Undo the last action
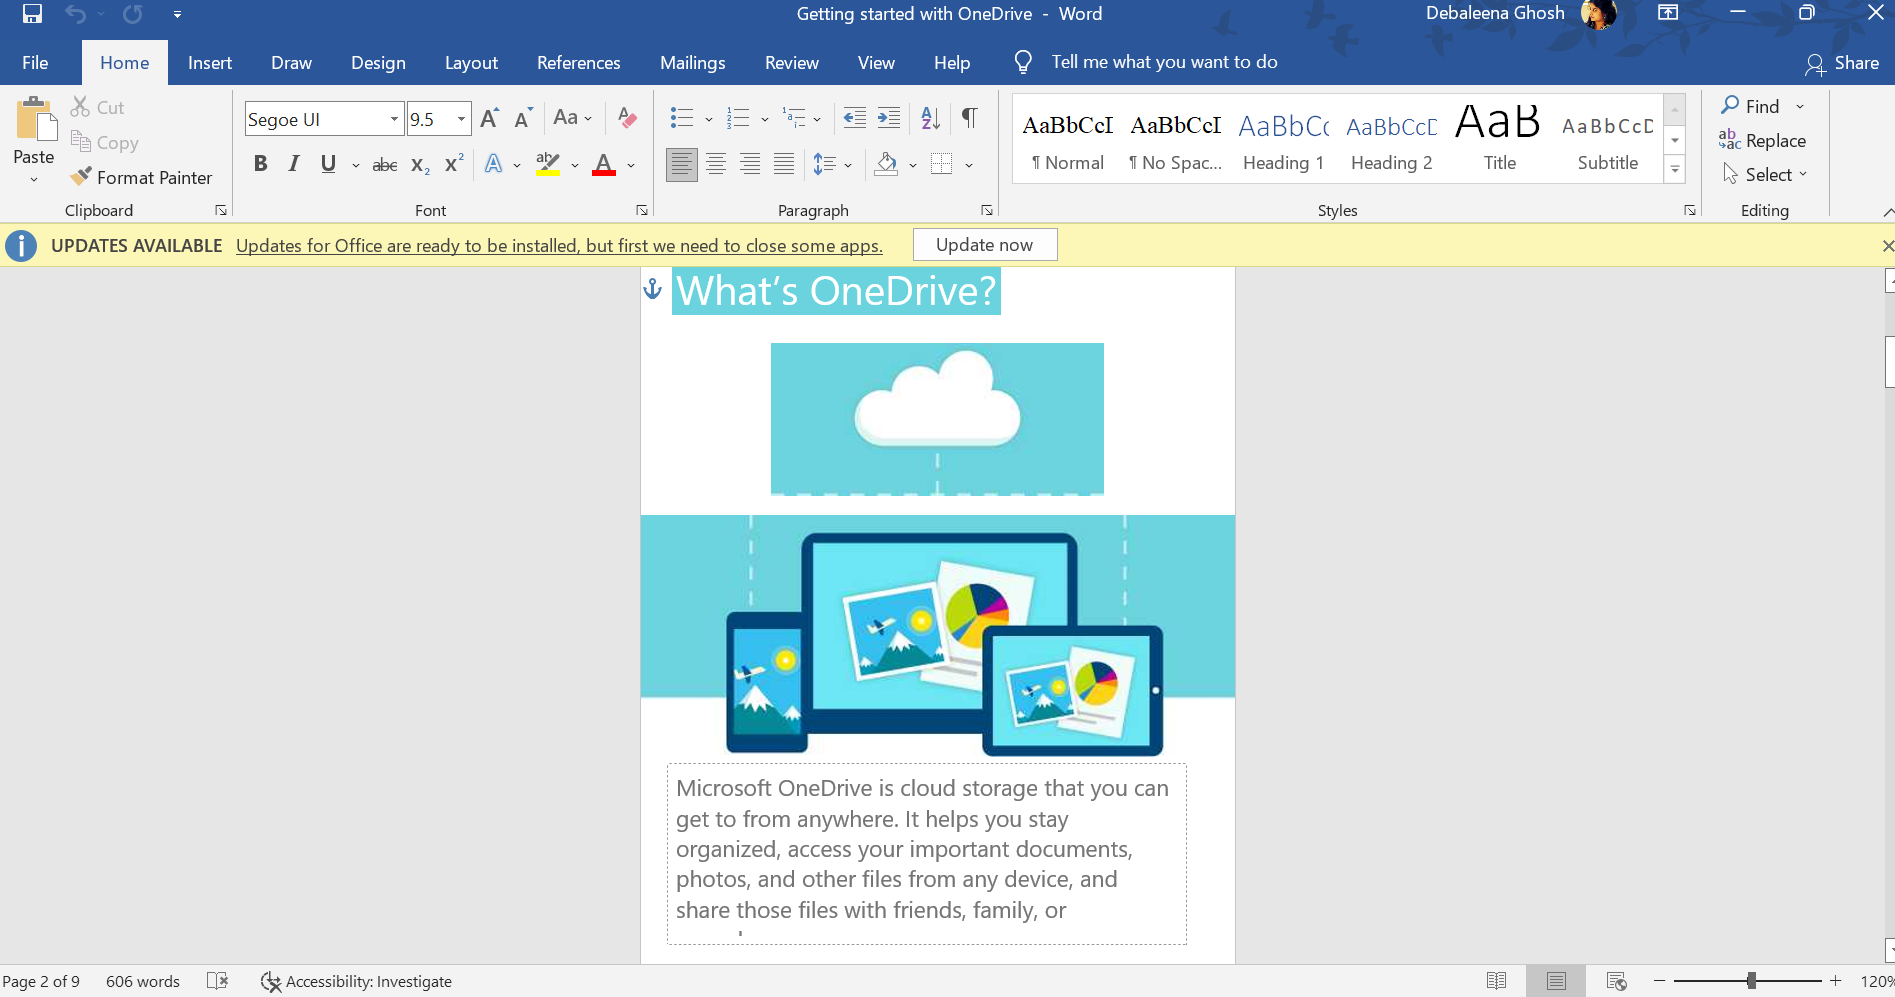The image size is (1895, 997). pyautogui.click(x=75, y=14)
